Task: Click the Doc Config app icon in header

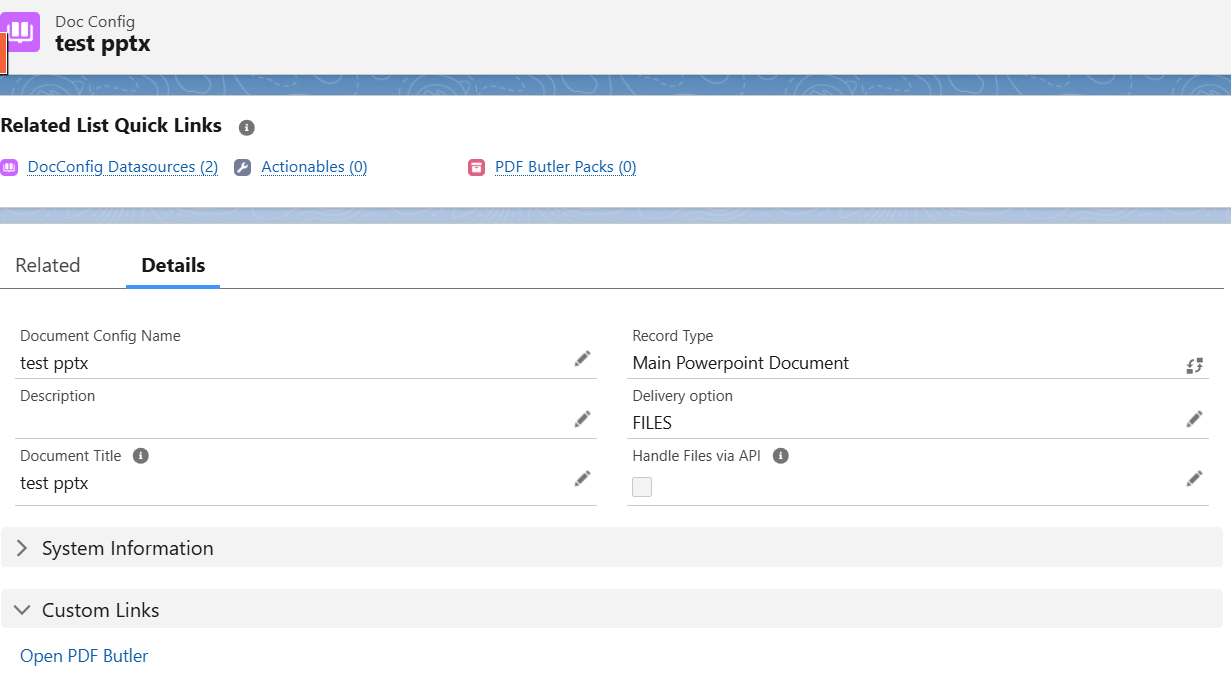Action: [x=20, y=31]
